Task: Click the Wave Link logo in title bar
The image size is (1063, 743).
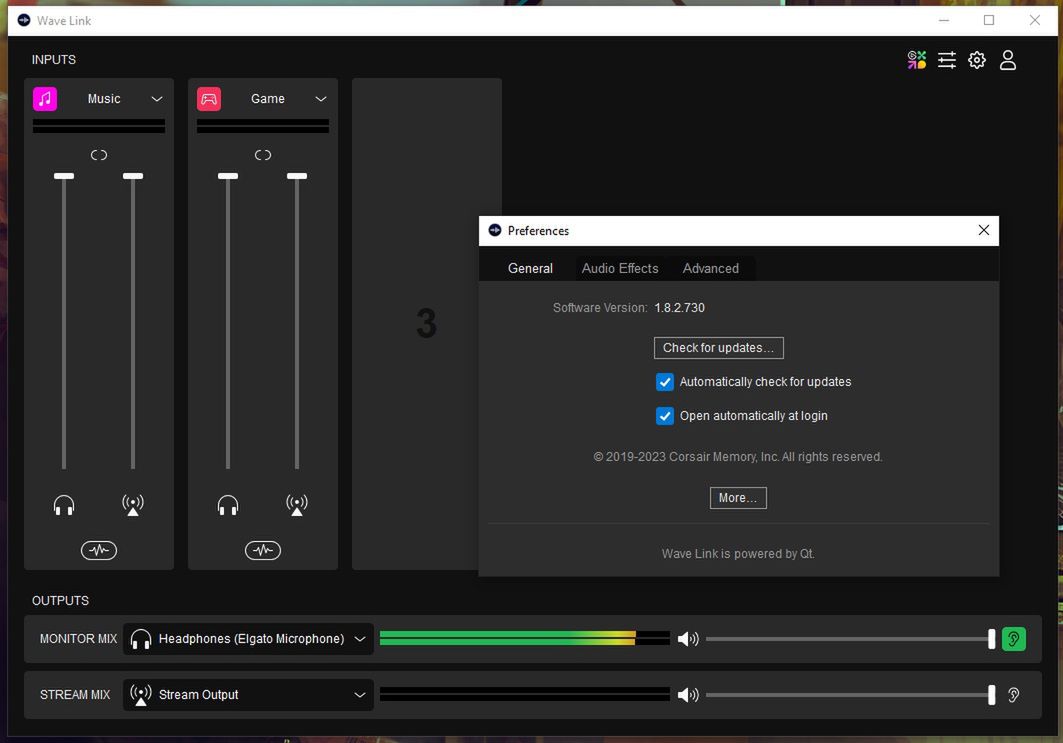Action: click(24, 20)
